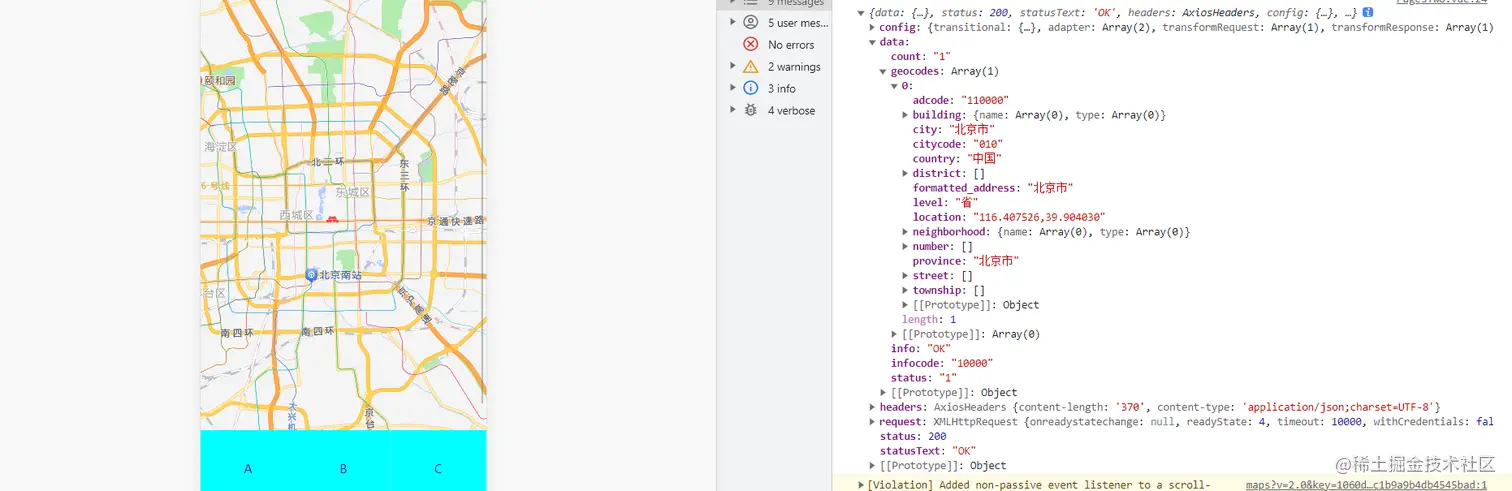This screenshot has width=1512, height=491.
Task: Click the status: 200 line
Action: pyautogui.click(x=913, y=437)
